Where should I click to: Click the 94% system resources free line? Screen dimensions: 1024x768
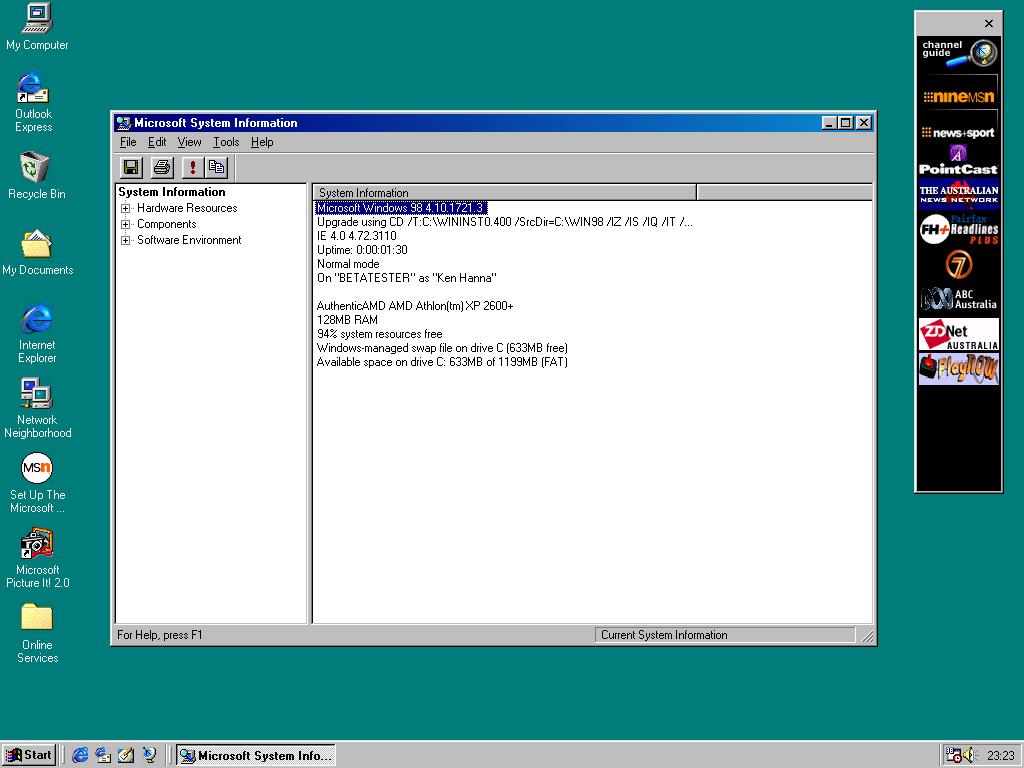click(379, 334)
